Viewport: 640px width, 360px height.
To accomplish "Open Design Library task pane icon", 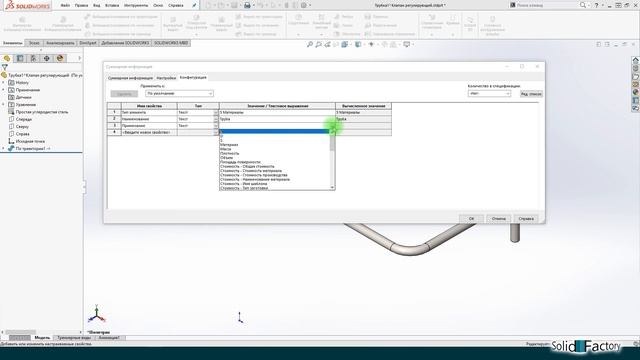I will pos(636,68).
